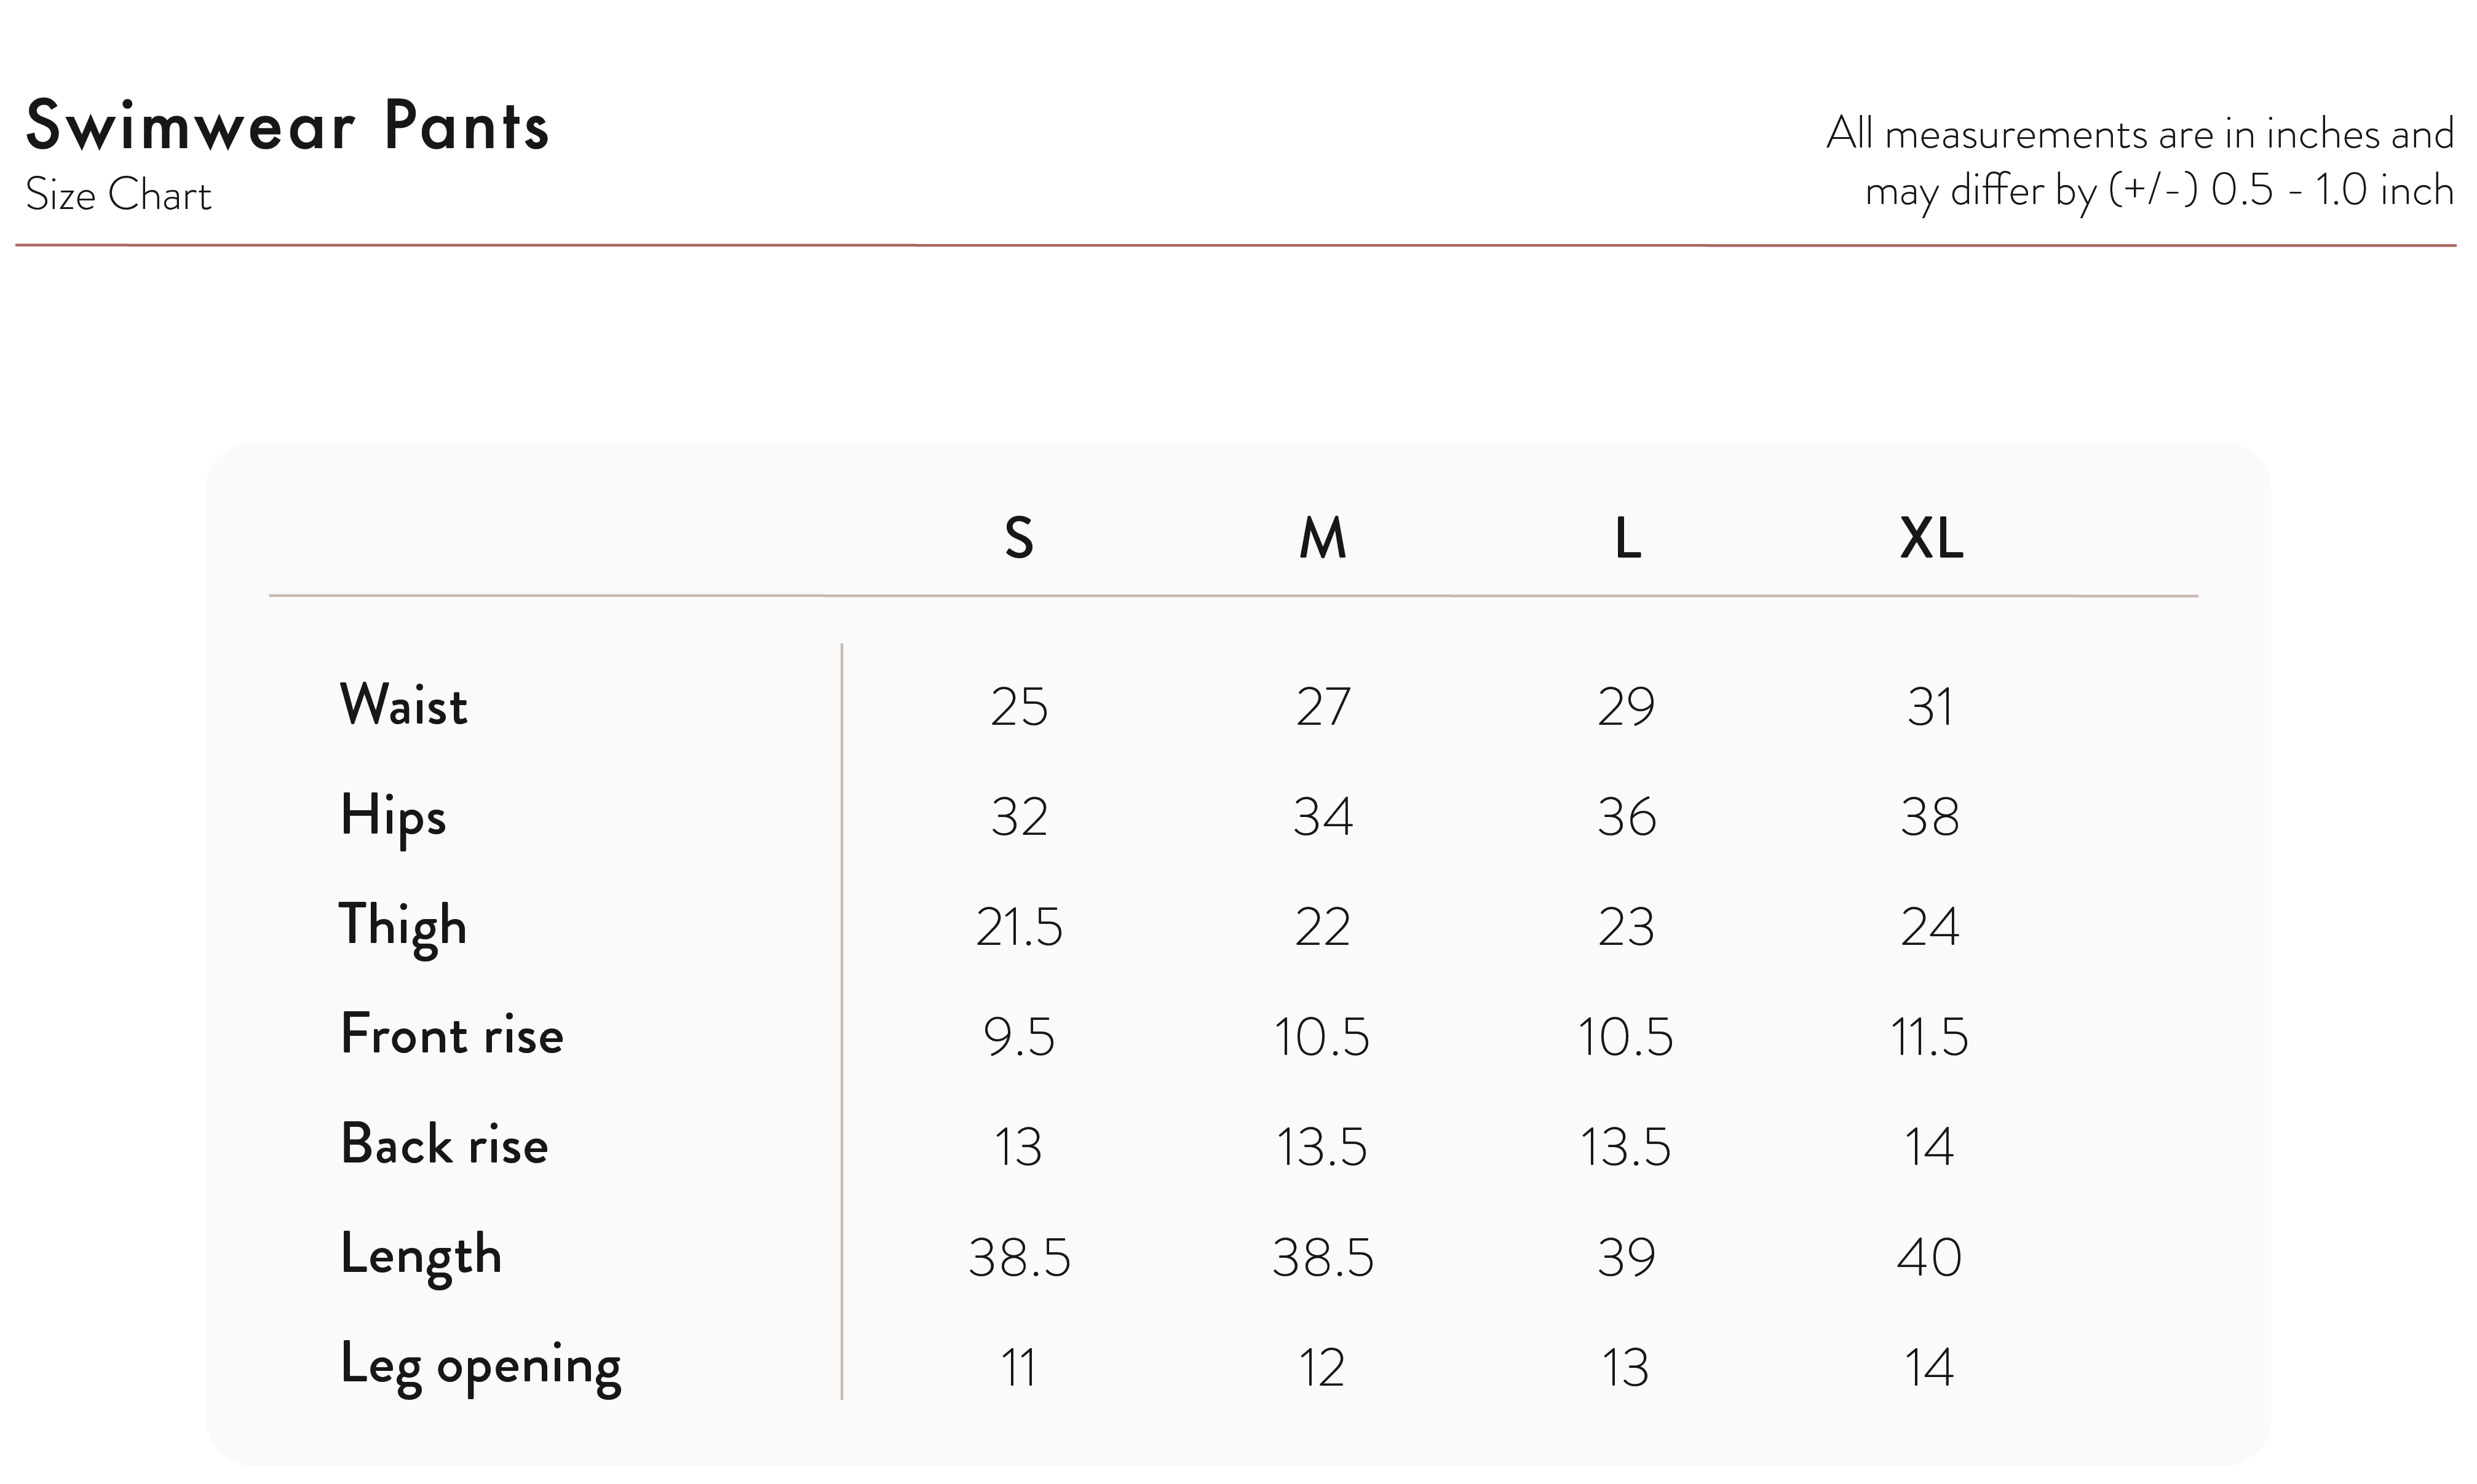Click the Hips row label
This screenshot has width=2477, height=1484.
coord(392,817)
